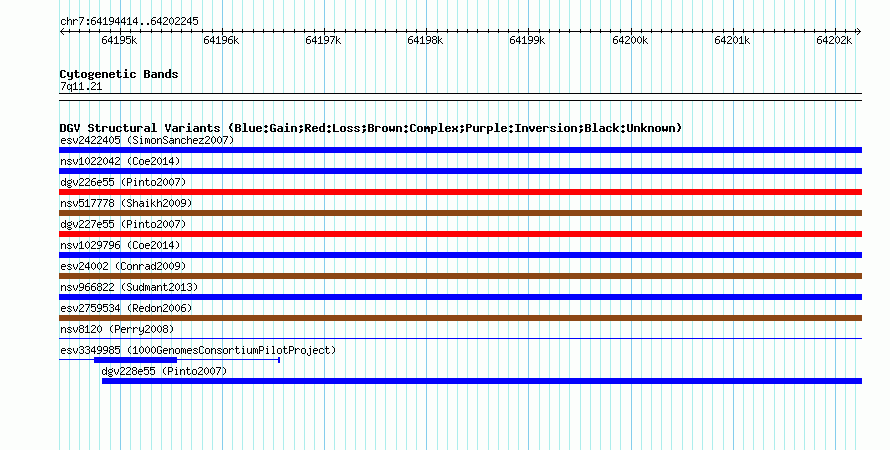Open dgv226e55 (Pinto2007) variant label
Screen dimensions: 890x450
123,182
